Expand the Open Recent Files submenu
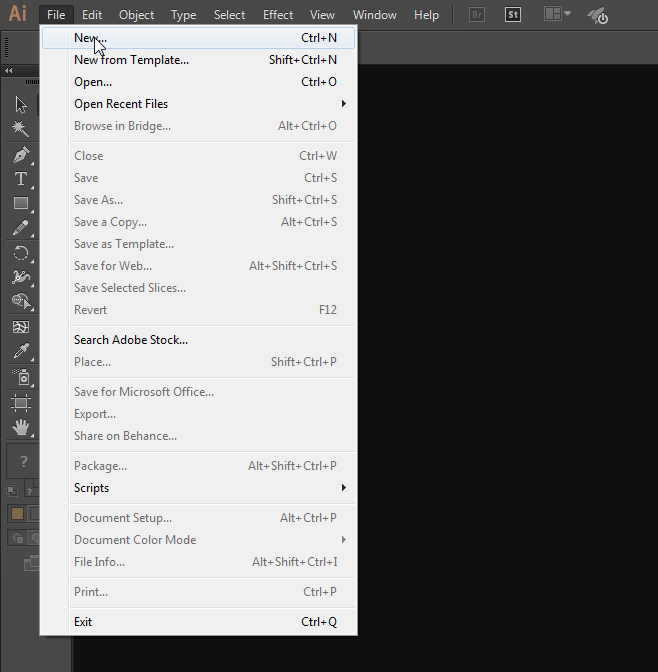The width and height of the screenshot is (658, 672). pos(198,104)
